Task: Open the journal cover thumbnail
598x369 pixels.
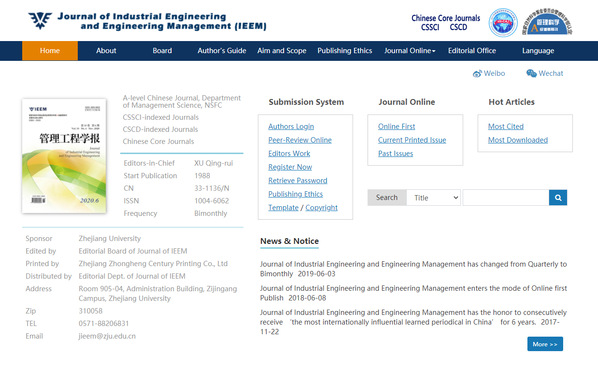Action: click(x=64, y=156)
